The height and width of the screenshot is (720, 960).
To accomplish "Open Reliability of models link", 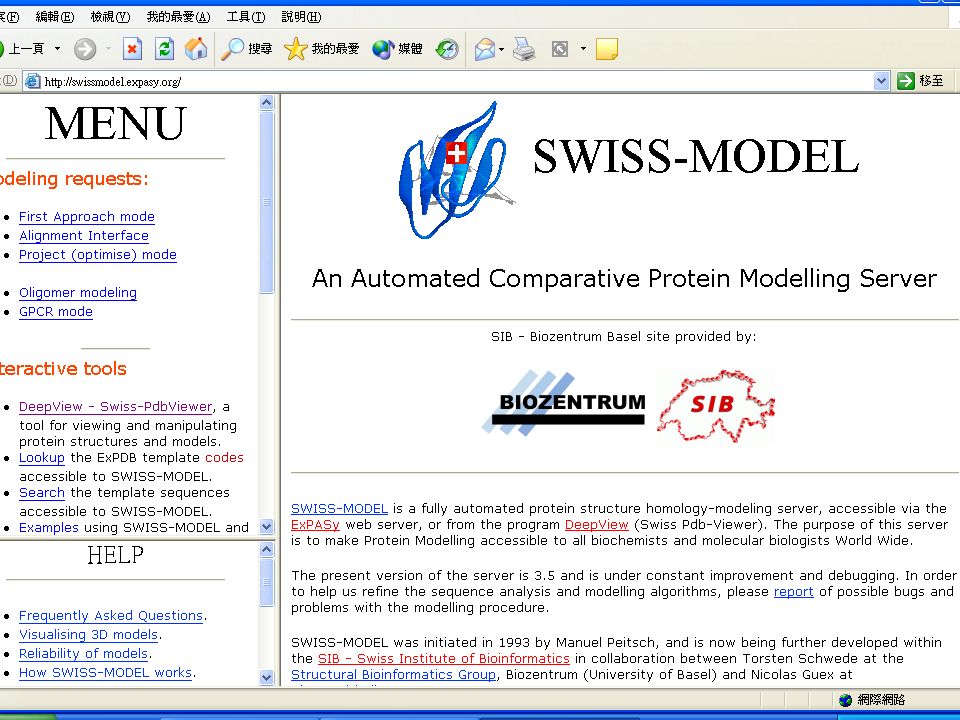I will pyautogui.click(x=83, y=653).
